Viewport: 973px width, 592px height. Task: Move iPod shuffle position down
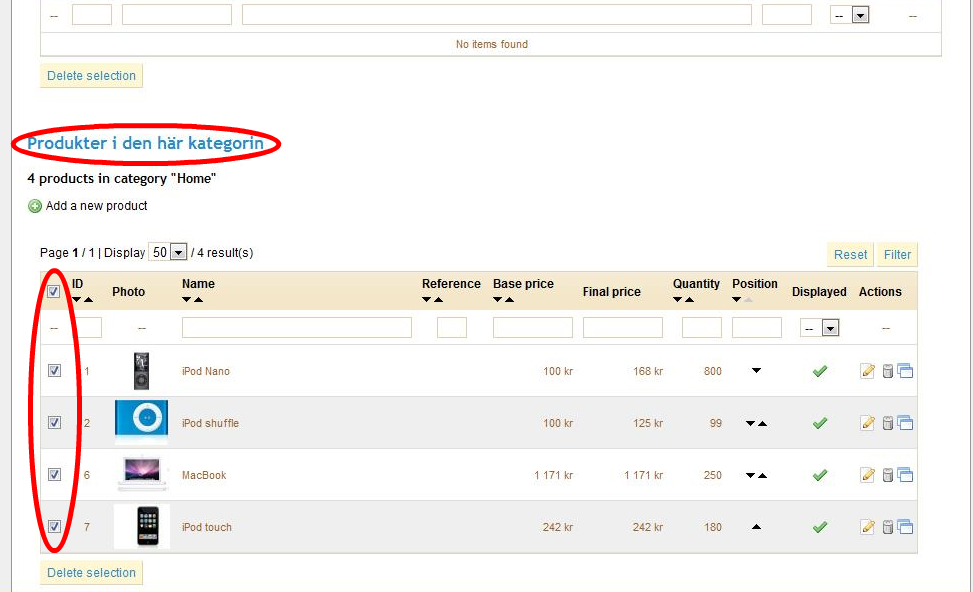[x=750, y=423]
